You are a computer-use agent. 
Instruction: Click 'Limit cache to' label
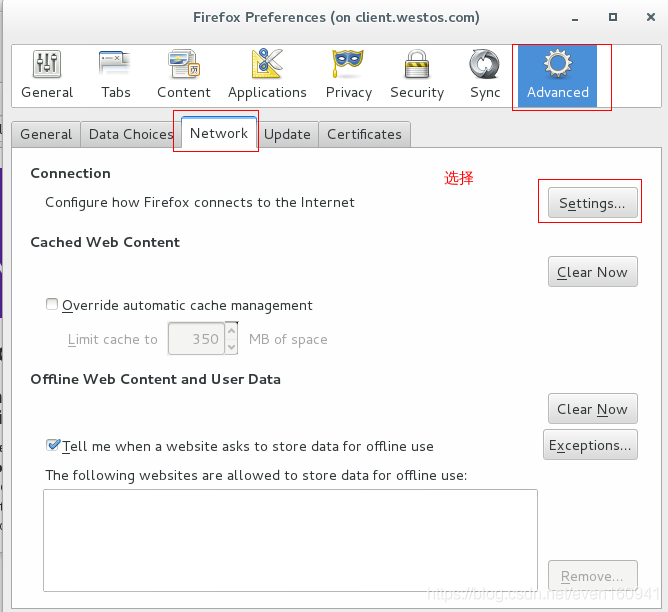tap(112, 339)
